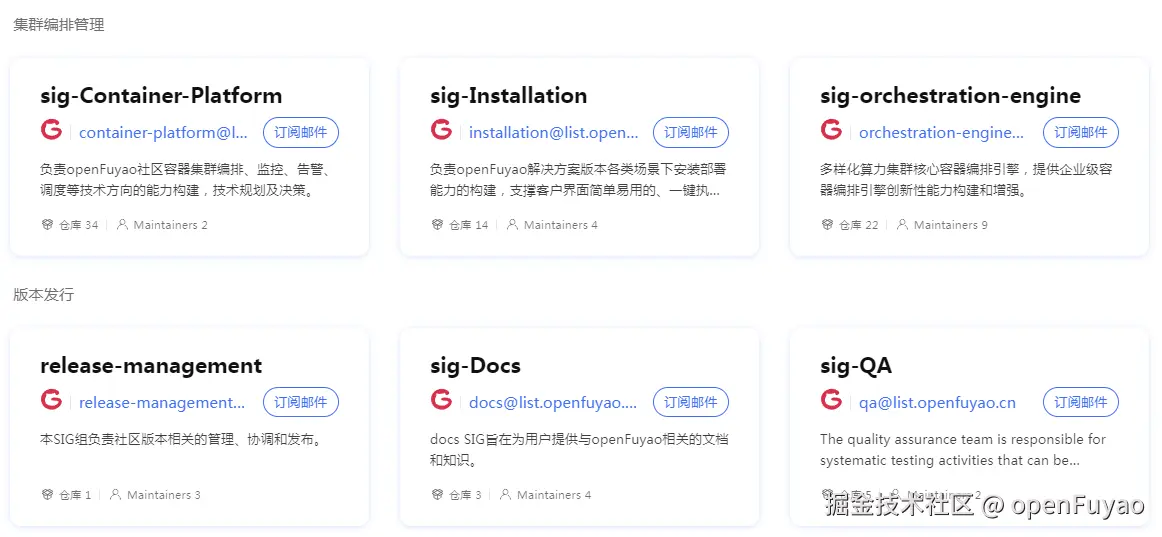Click Maintainers 3 text
Image resolution: width=1162 pixels, height=537 pixels.
tap(164, 494)
